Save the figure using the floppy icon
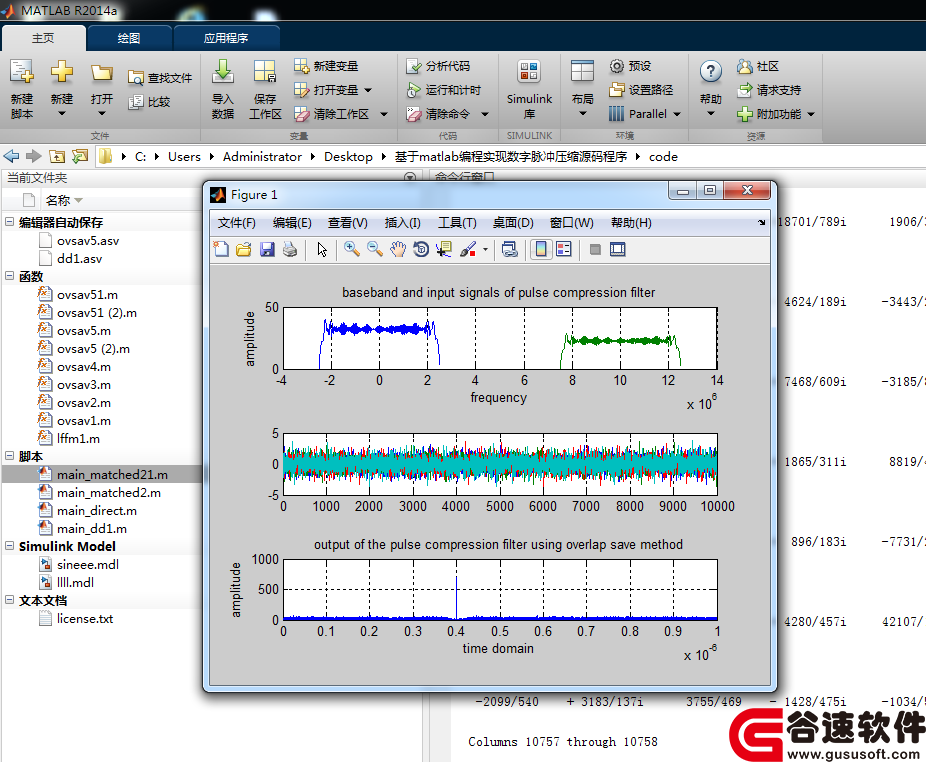 point(267,249)
